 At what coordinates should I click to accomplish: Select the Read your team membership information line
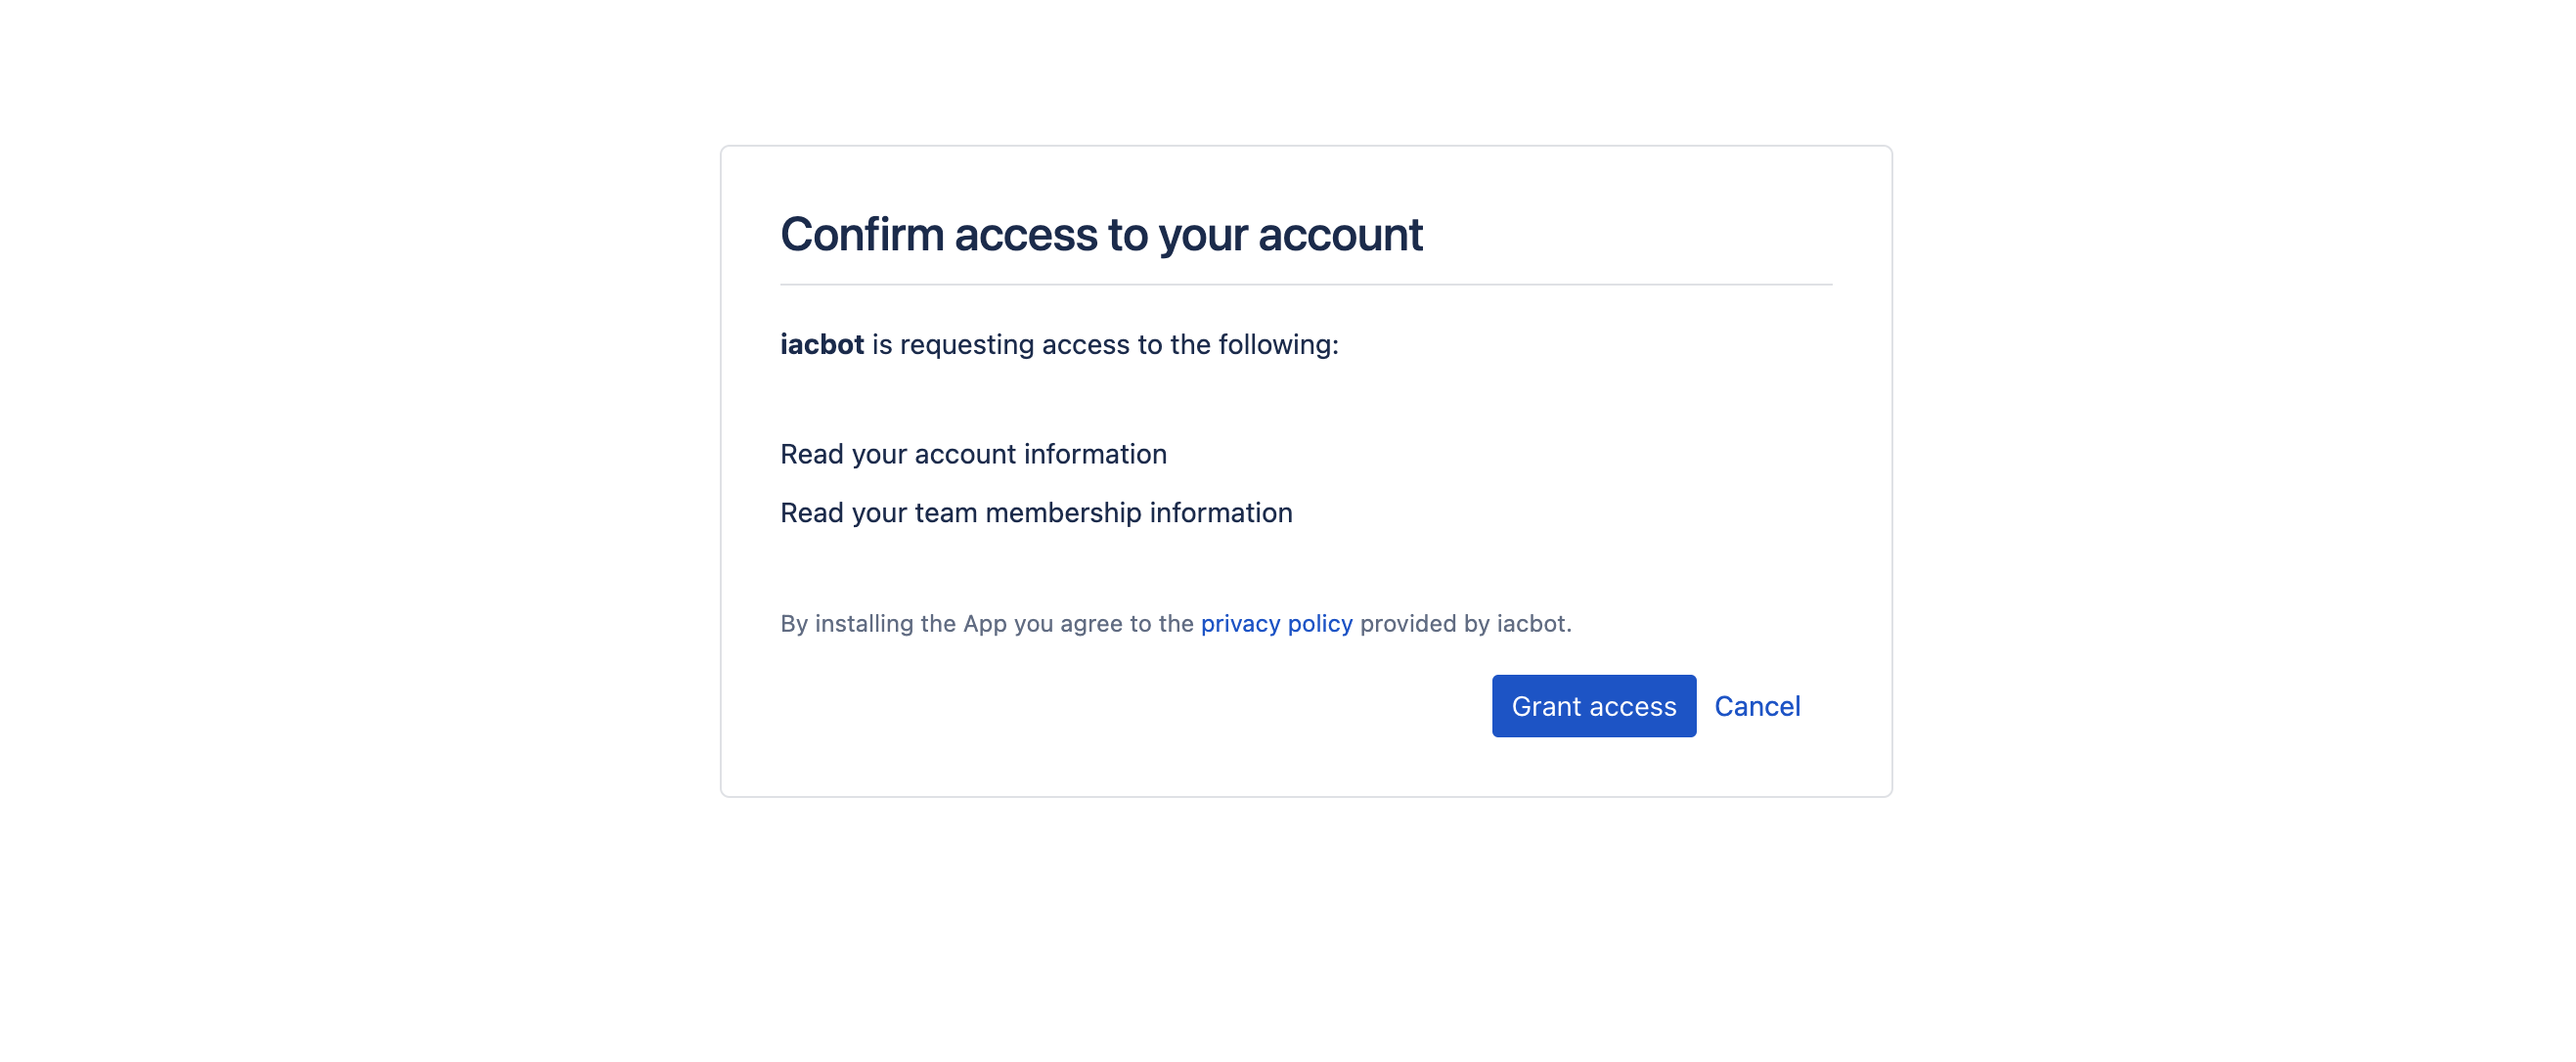(1036, 512)
